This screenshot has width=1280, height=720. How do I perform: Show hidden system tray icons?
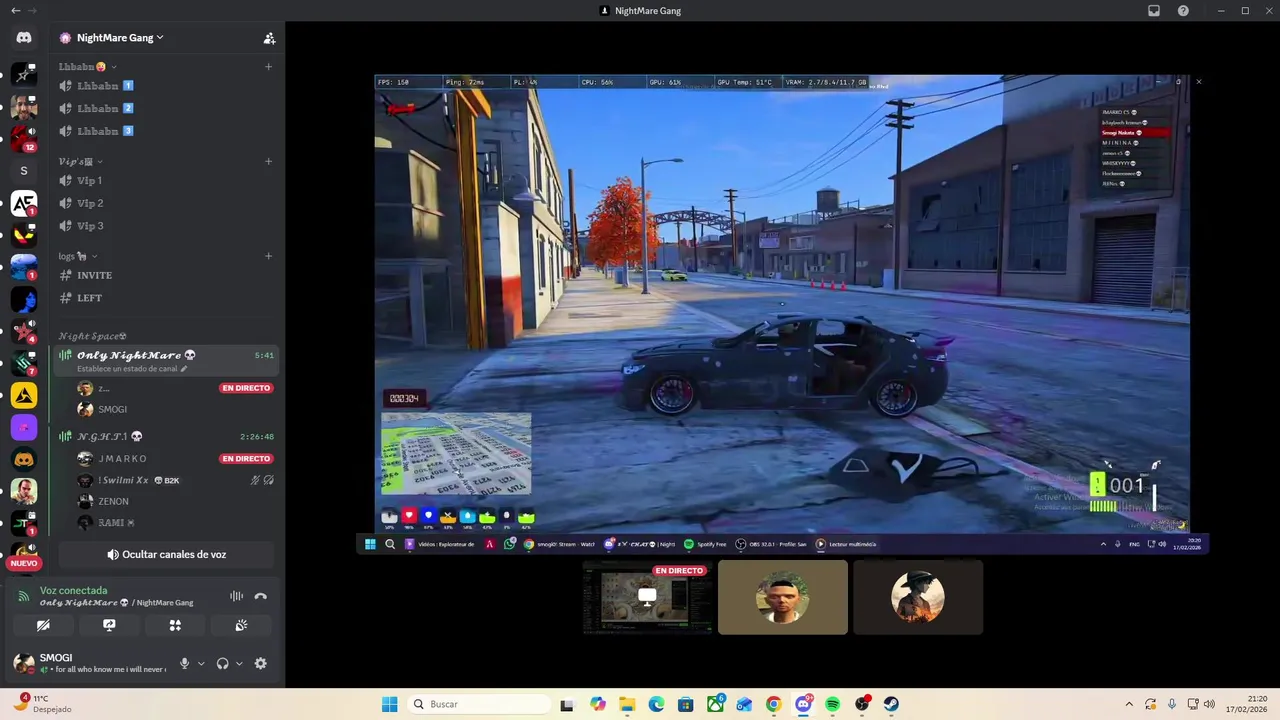pyautogui.click(x=1129, y=704)
